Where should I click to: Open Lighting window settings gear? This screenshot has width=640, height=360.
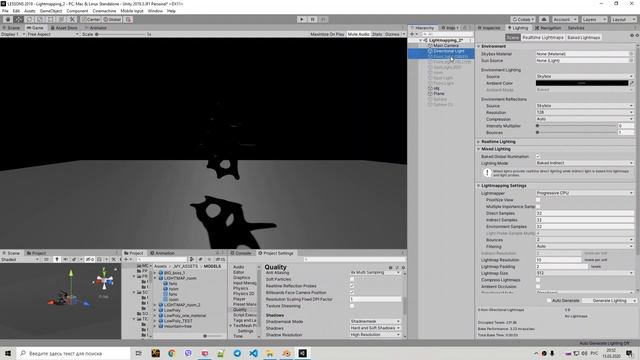[636, 36]
